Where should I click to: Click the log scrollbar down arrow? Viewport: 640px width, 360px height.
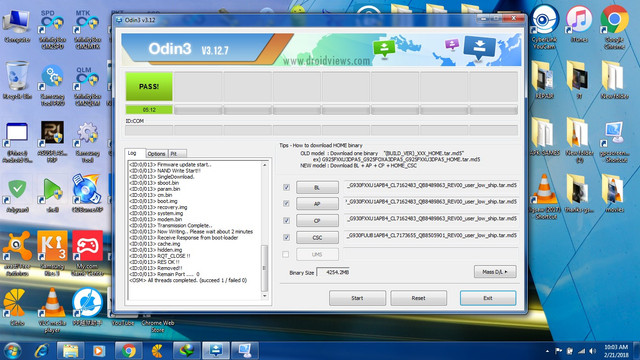point(264,296)
